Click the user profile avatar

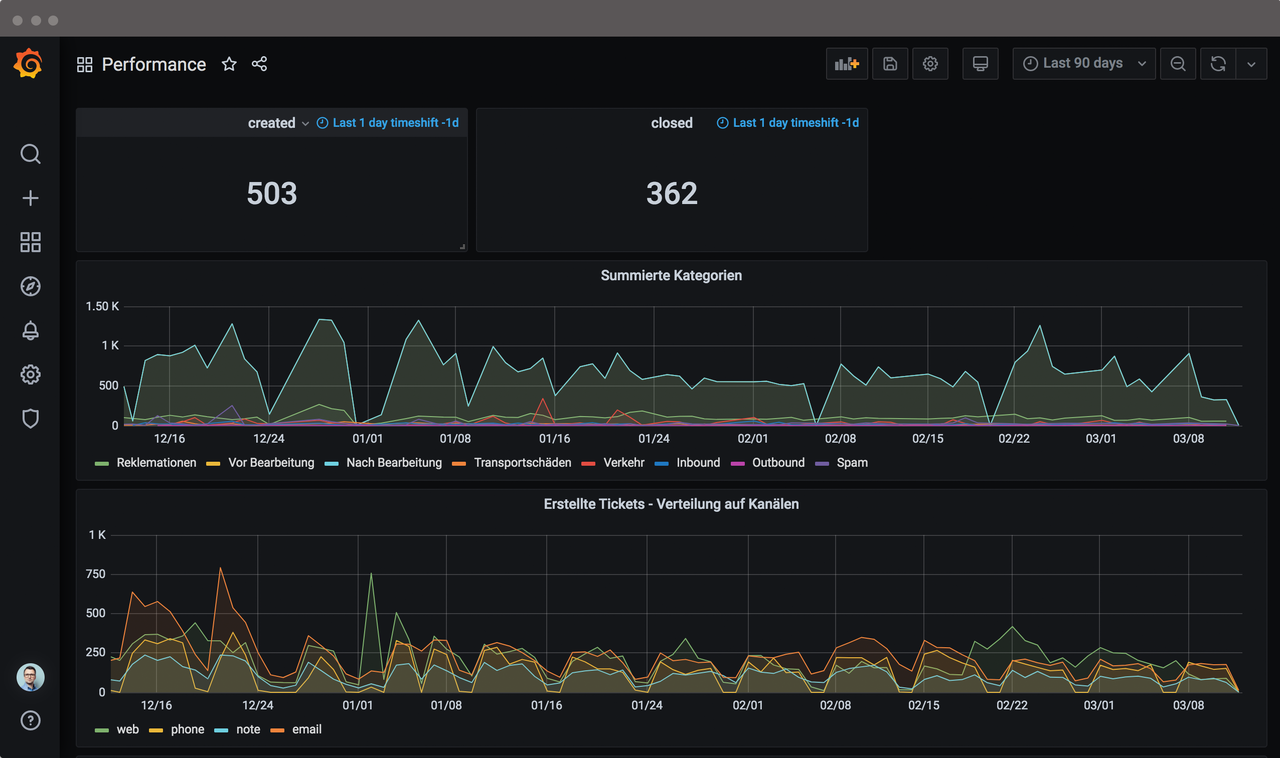coord(30,677)
